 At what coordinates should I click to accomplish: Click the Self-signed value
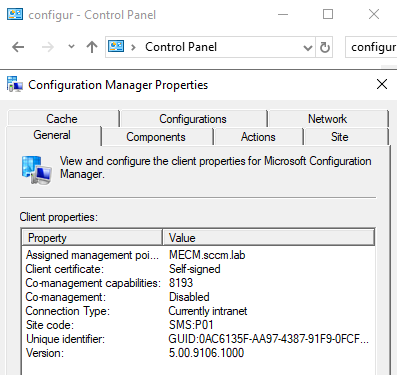[x=195, y=269]
